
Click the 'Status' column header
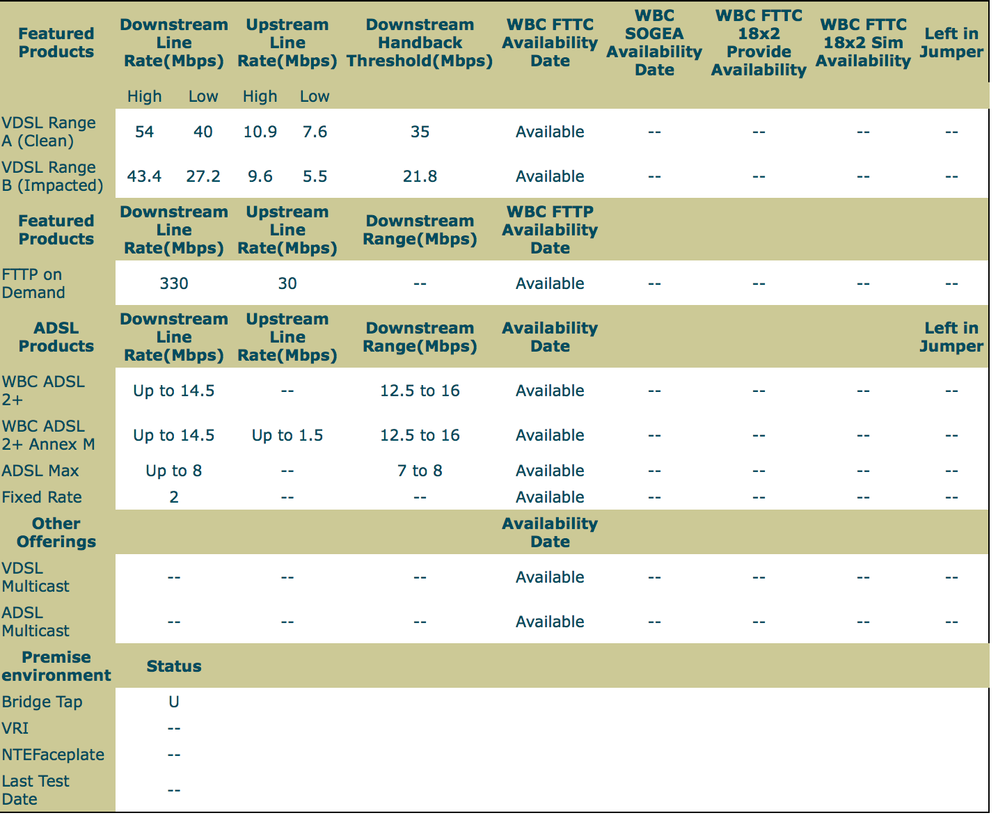[x=174, y=666]
